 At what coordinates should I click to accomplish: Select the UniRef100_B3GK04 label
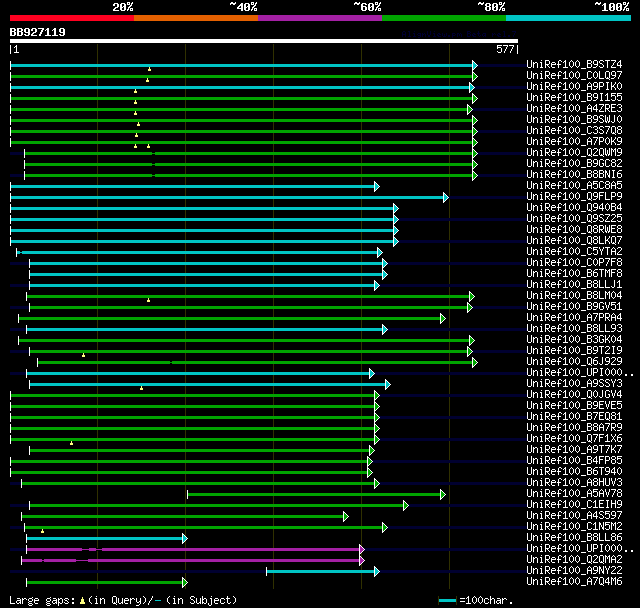[x=574, y=340]
